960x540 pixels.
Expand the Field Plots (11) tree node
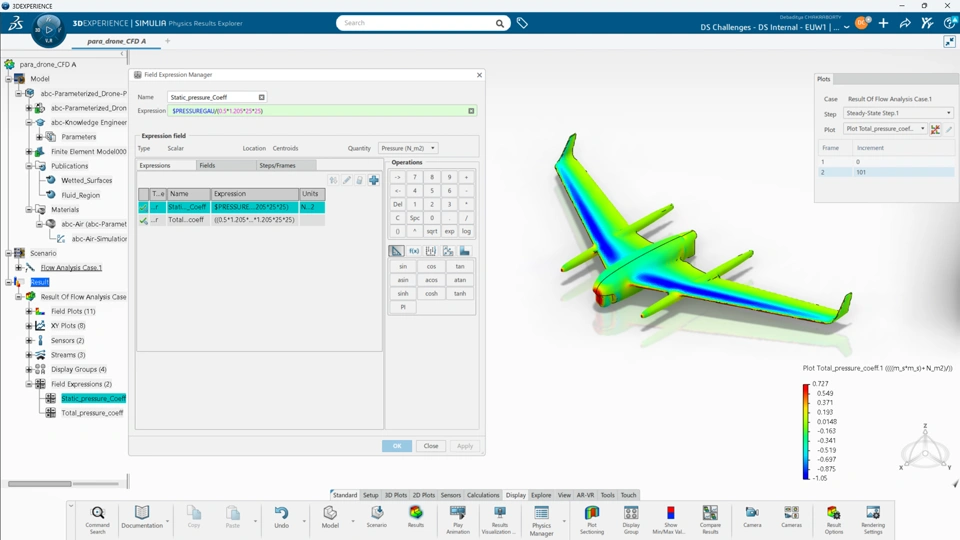point(29,311)
